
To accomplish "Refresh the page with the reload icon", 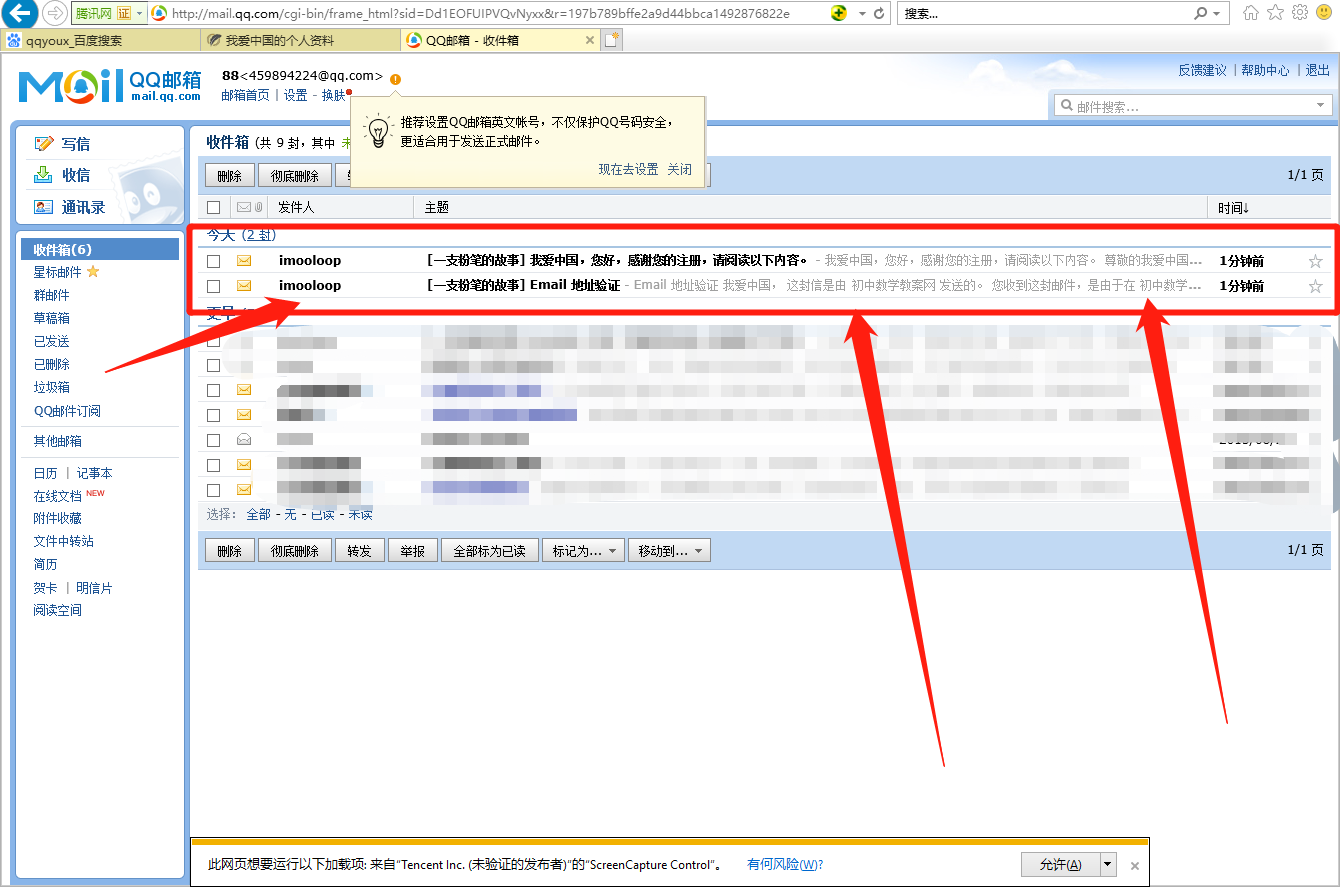I will [x=879, y=14].
